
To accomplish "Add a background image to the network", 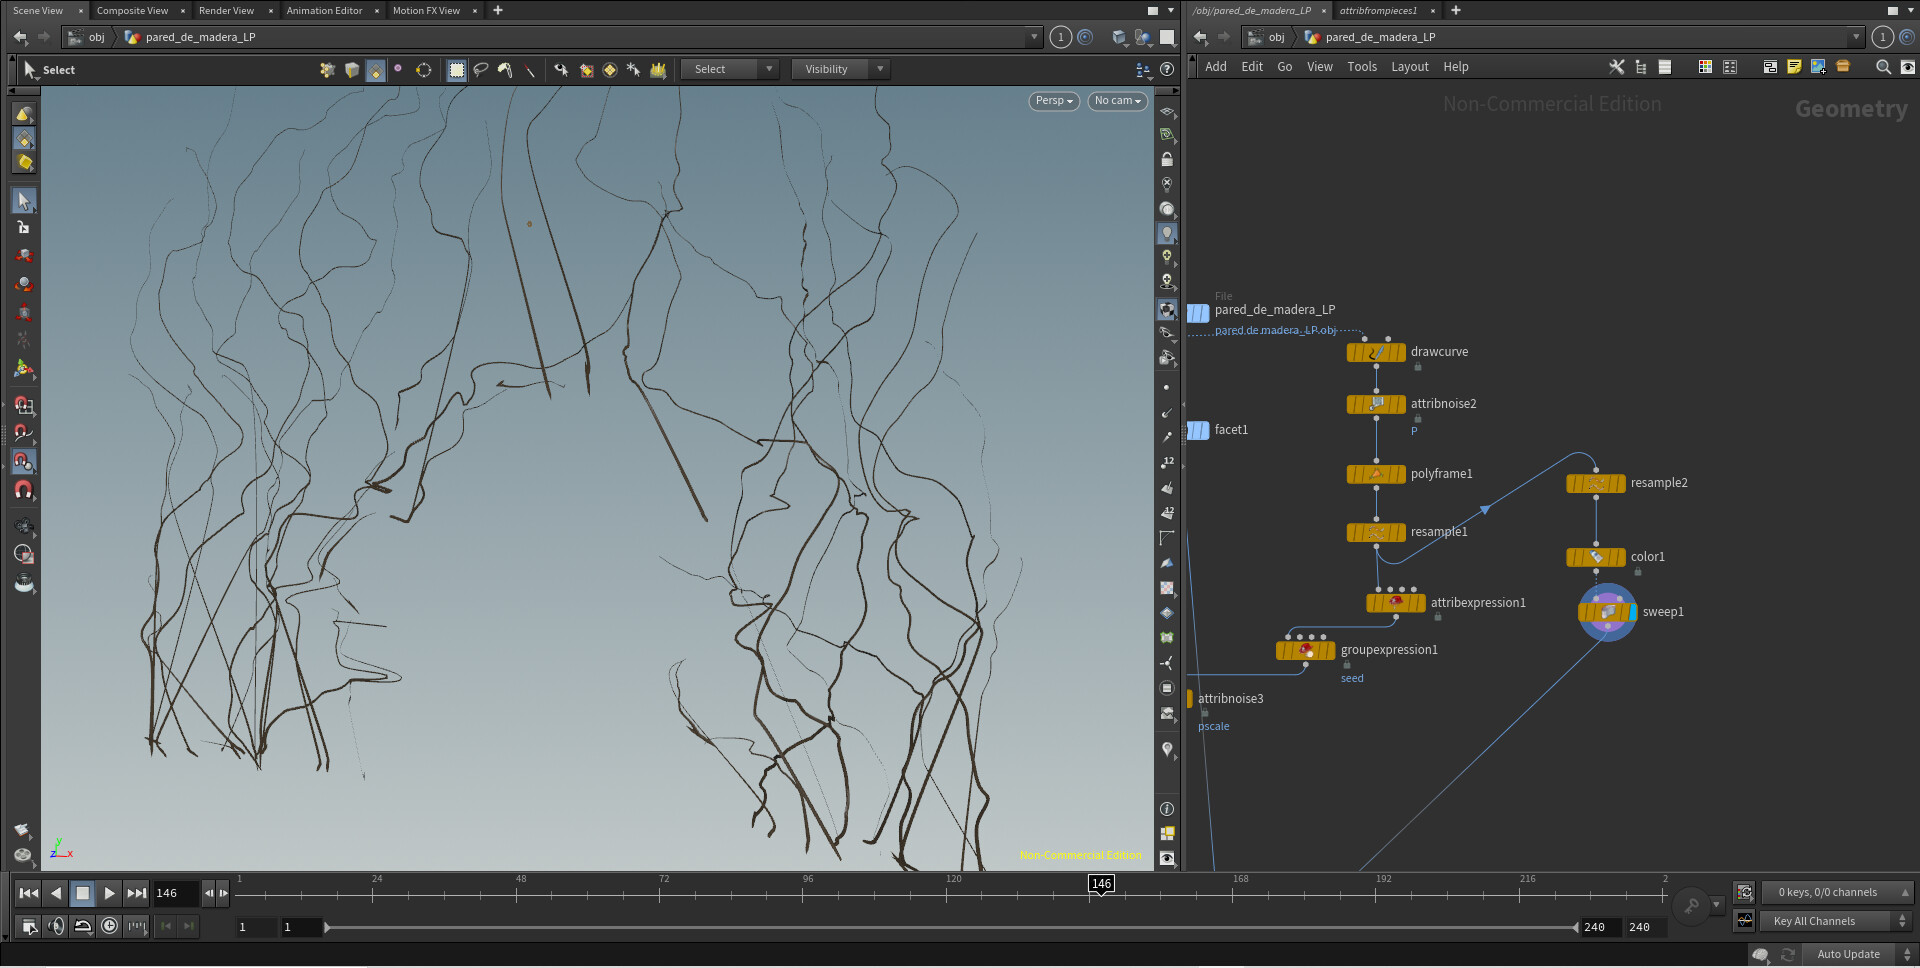I will click(x=1818, y=67).
